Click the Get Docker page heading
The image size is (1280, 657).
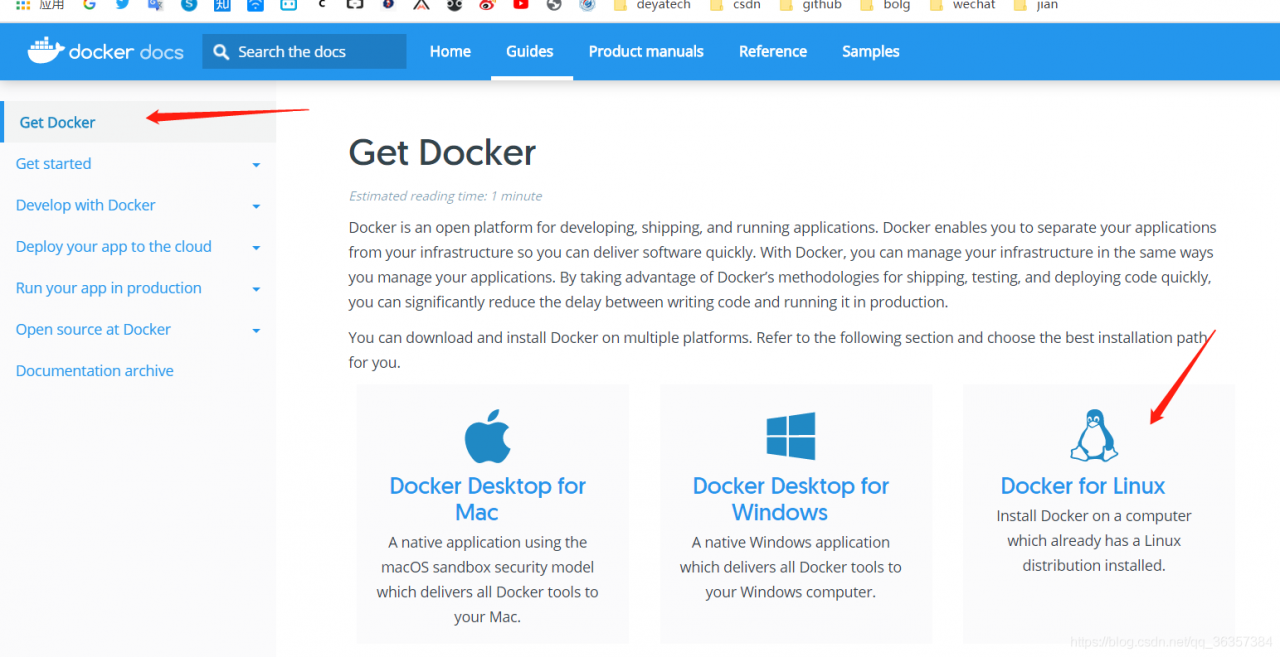[x=442, y=152]
